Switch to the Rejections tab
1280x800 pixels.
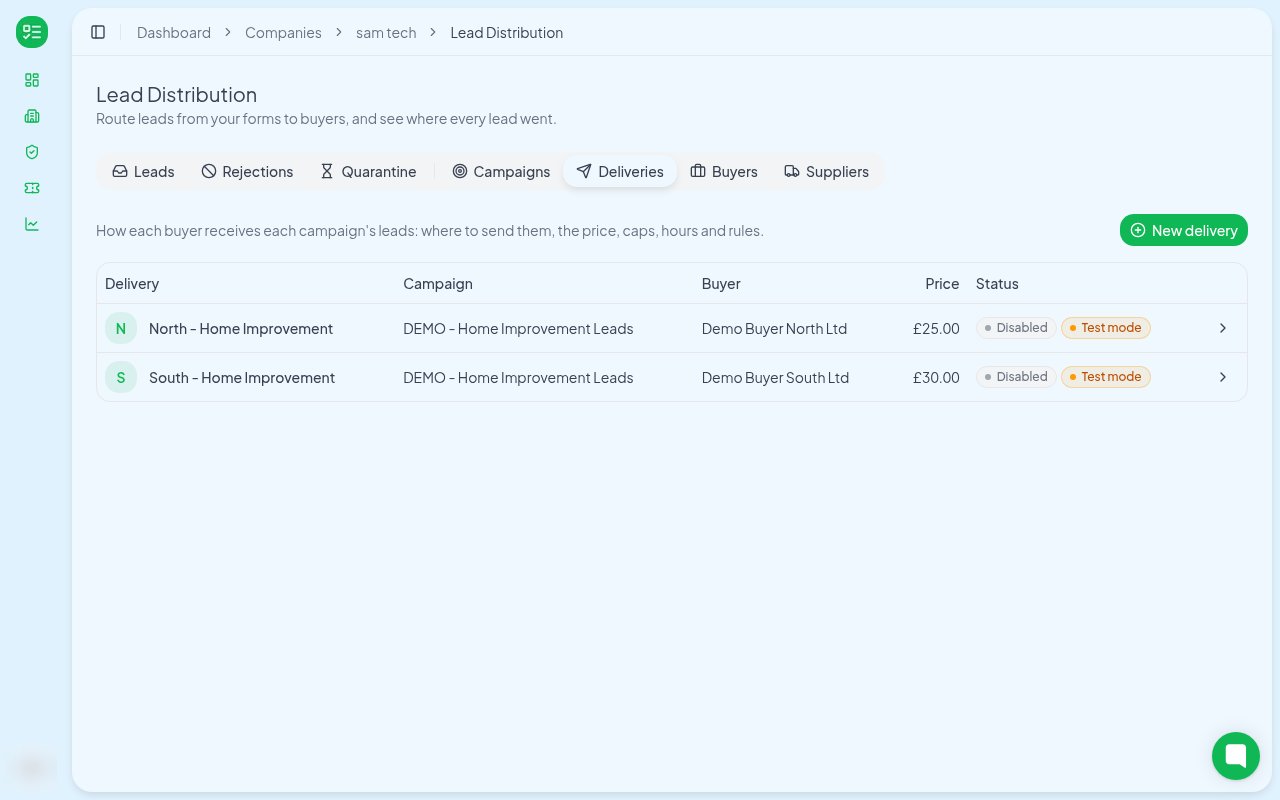point(247,171)
